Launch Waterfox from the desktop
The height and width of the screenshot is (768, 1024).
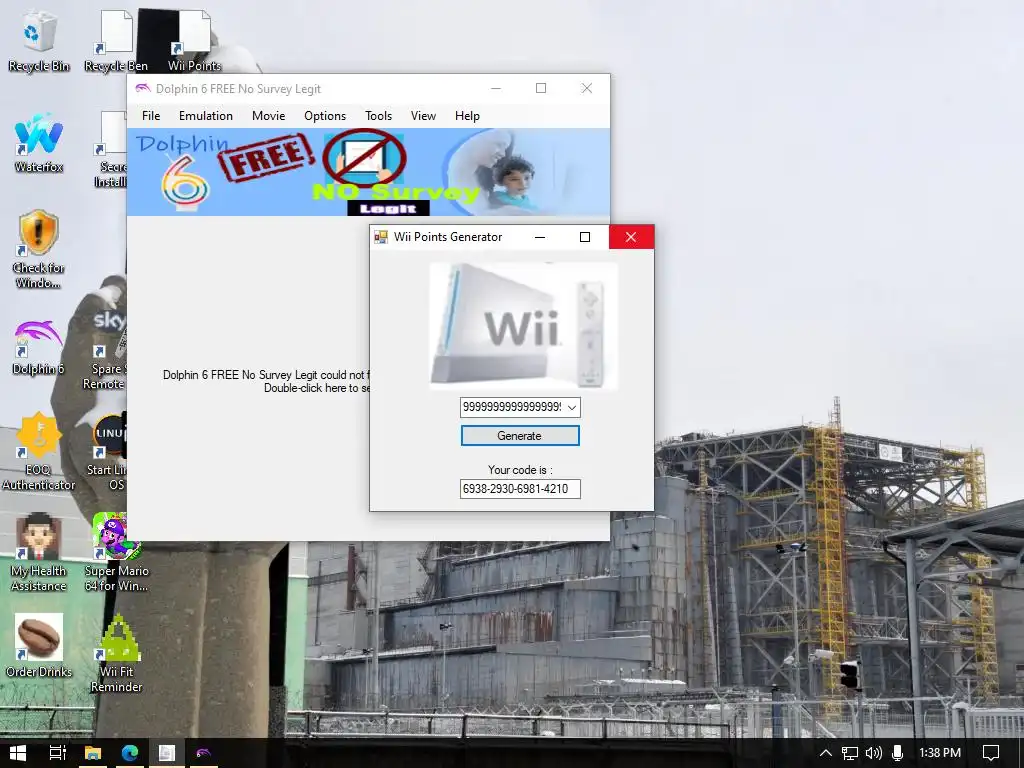39,142
